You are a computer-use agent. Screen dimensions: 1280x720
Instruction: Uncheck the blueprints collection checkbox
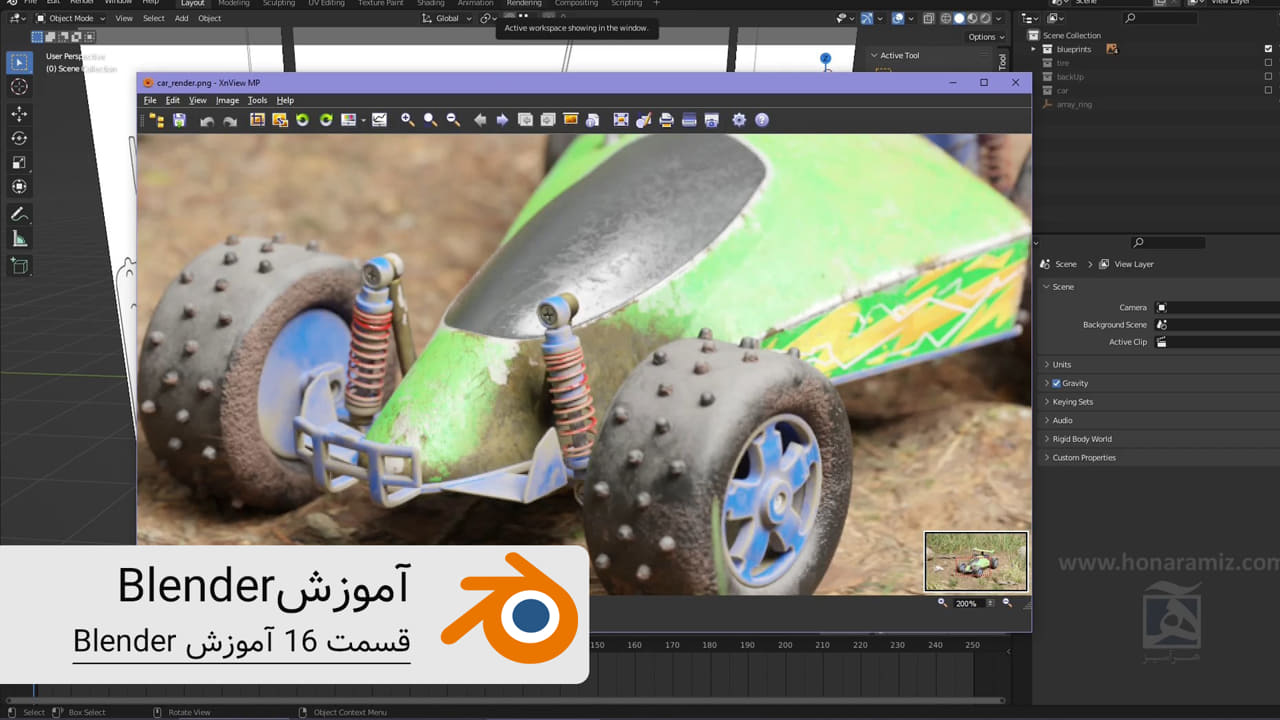[1268, 49]
